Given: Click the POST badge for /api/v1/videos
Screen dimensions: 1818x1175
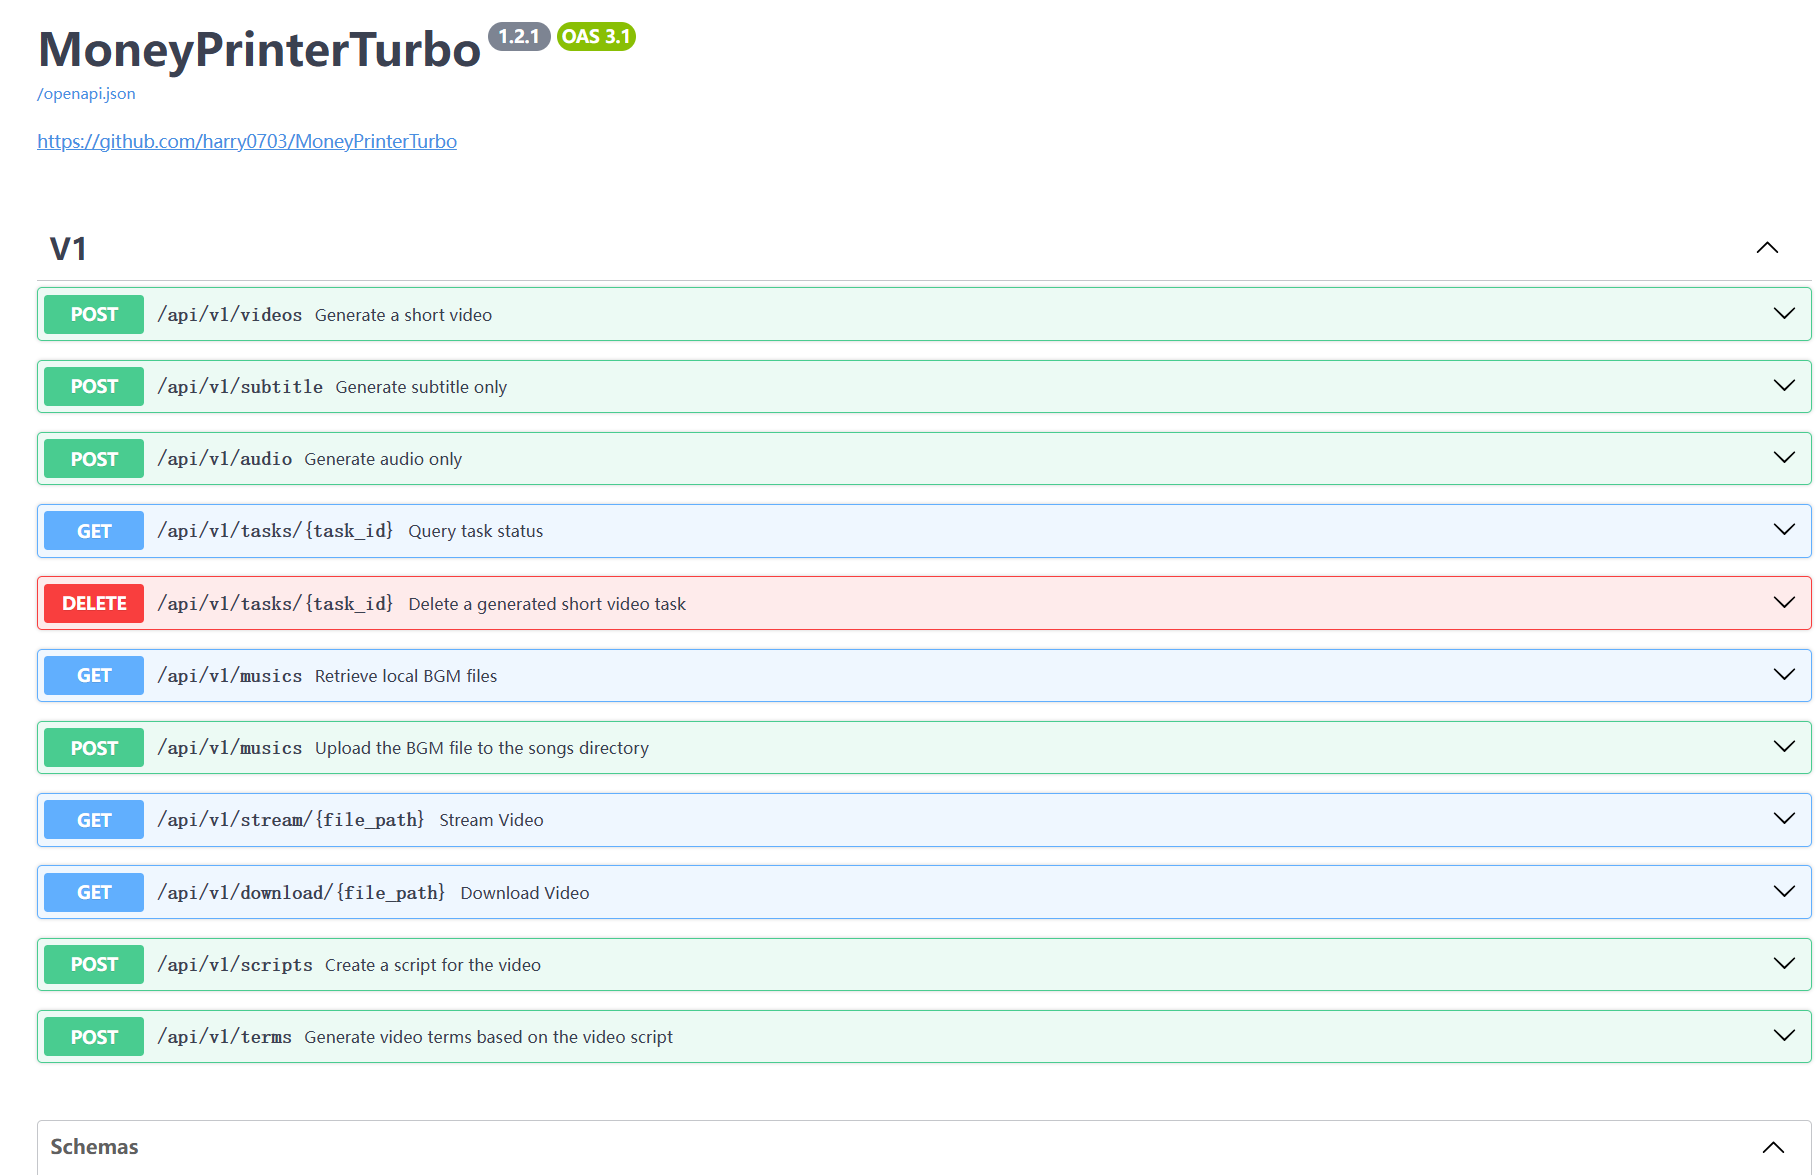Looking at the screenshot, I should coord(93,314).
